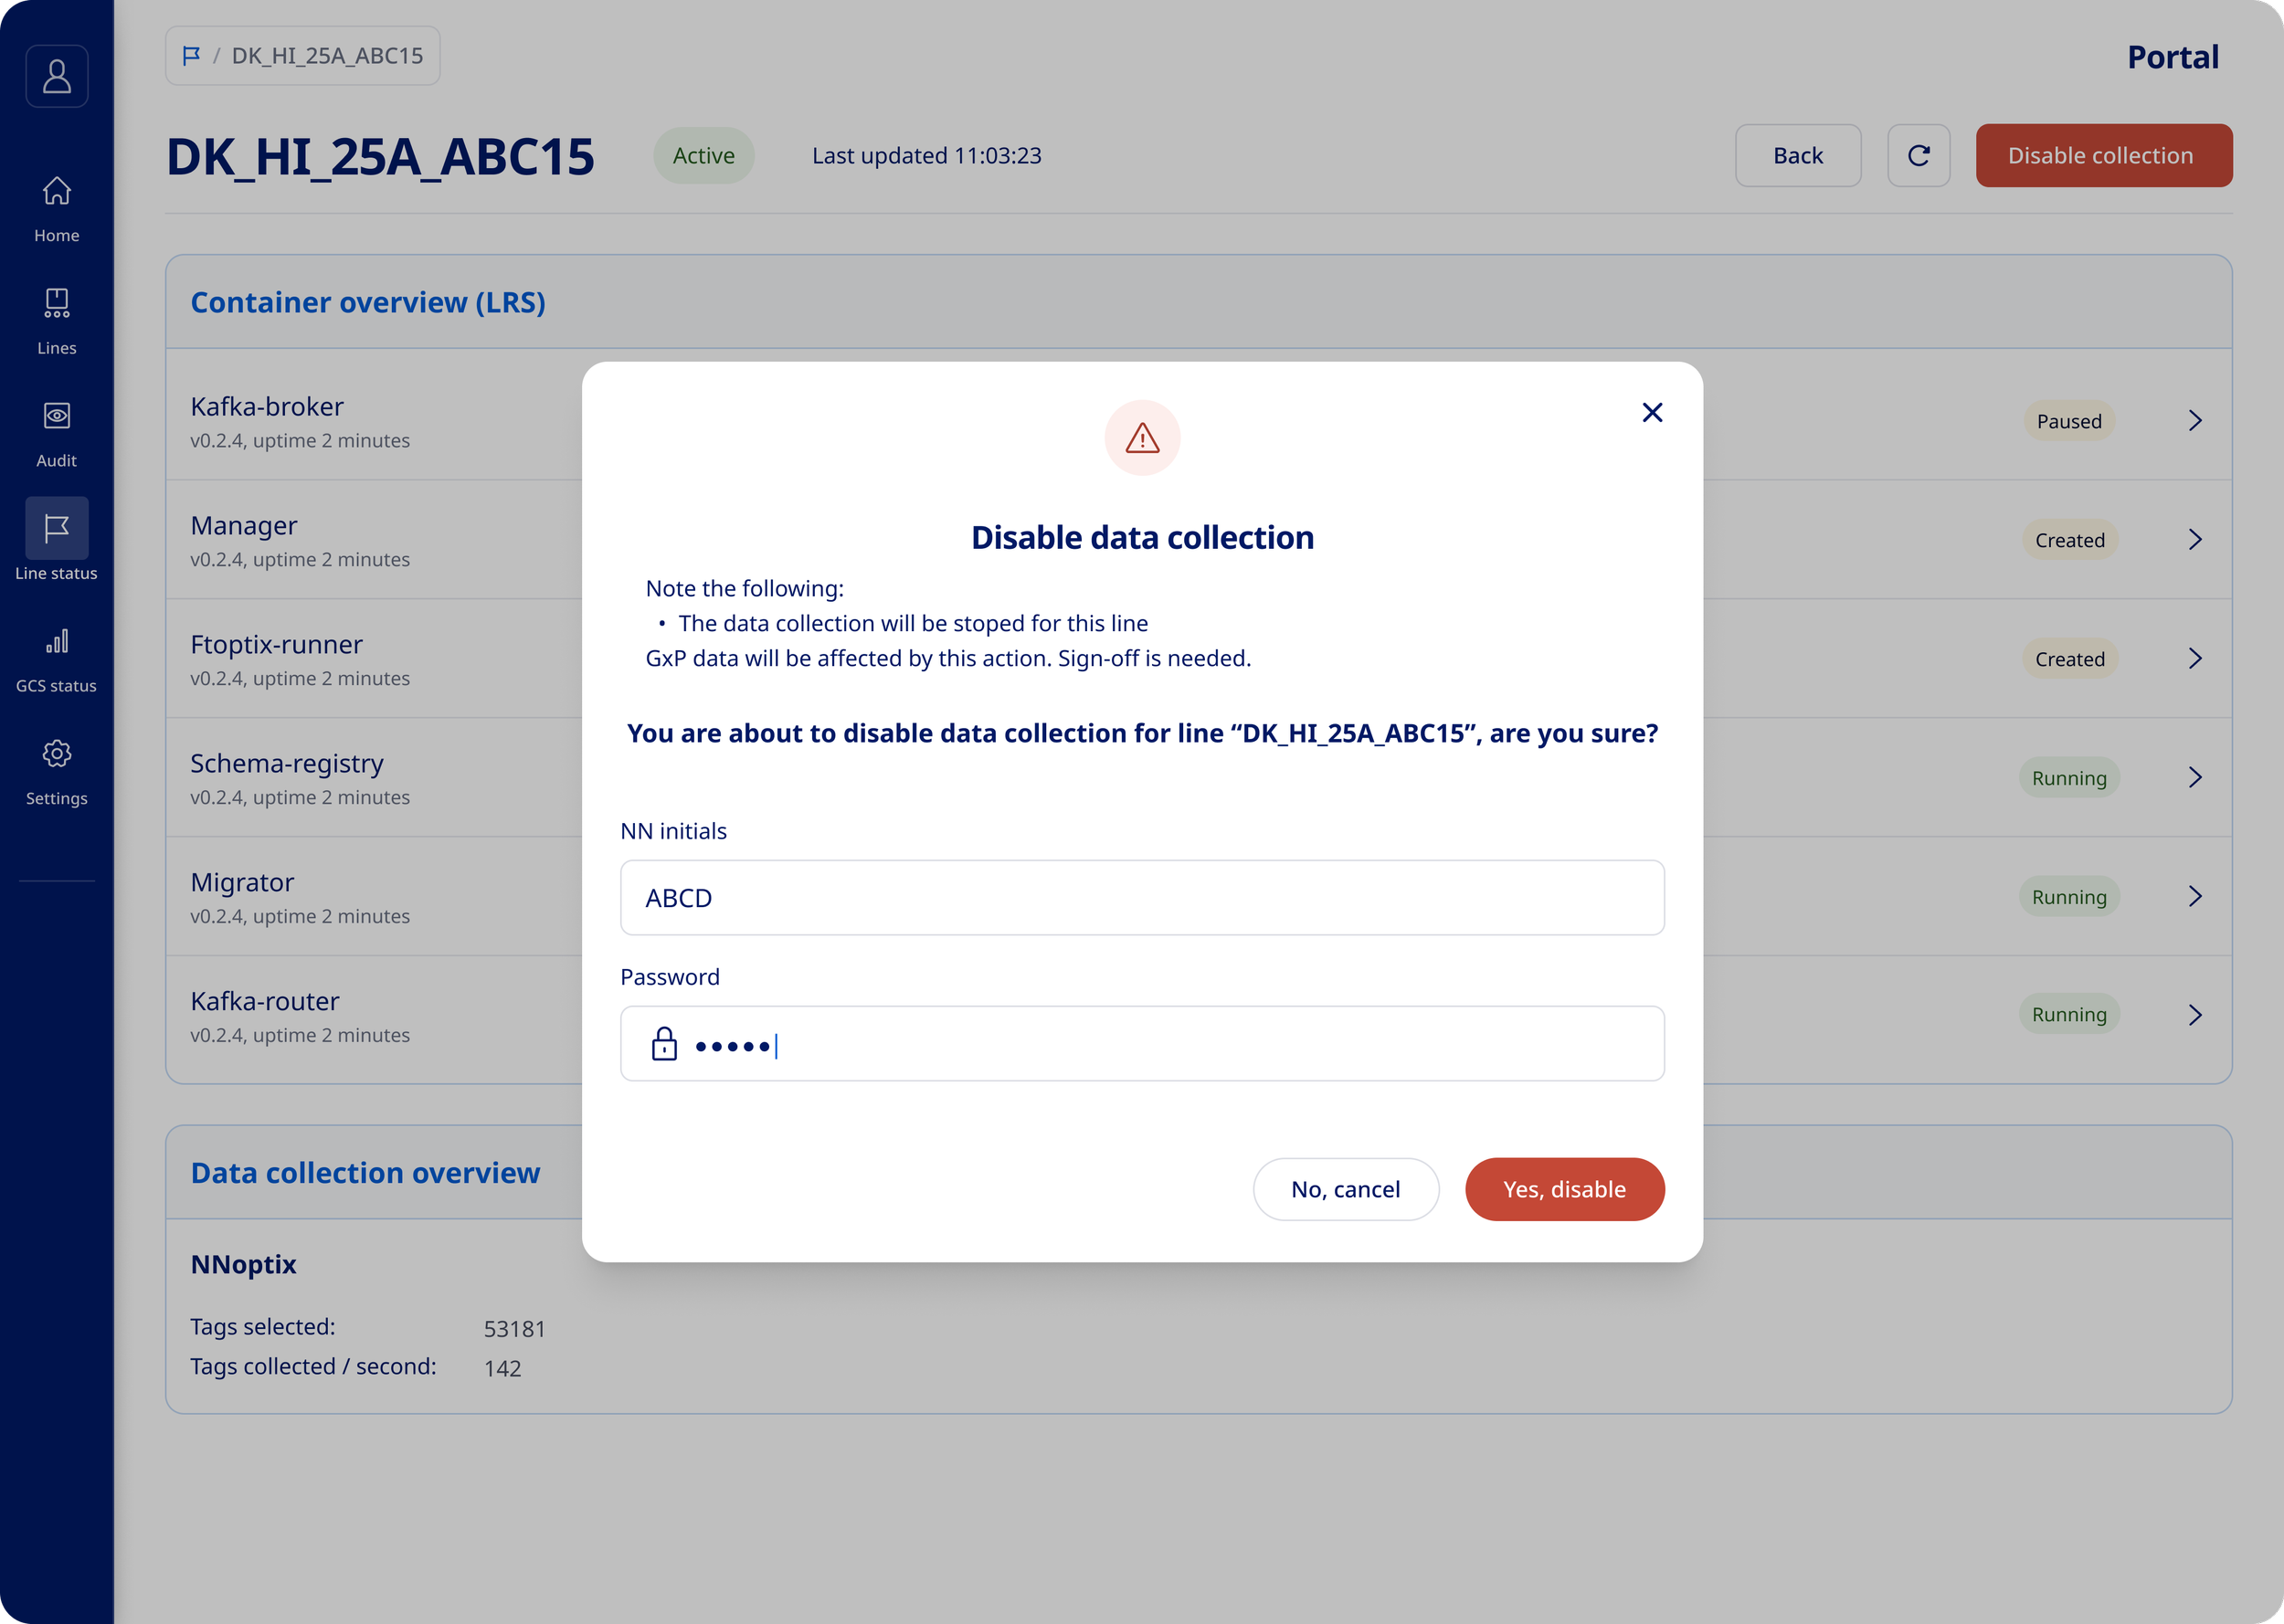Viewport: 2284px width, 1624px height.
Task: Confirm with Yes, disable button
Action: coord(1563,1189)
